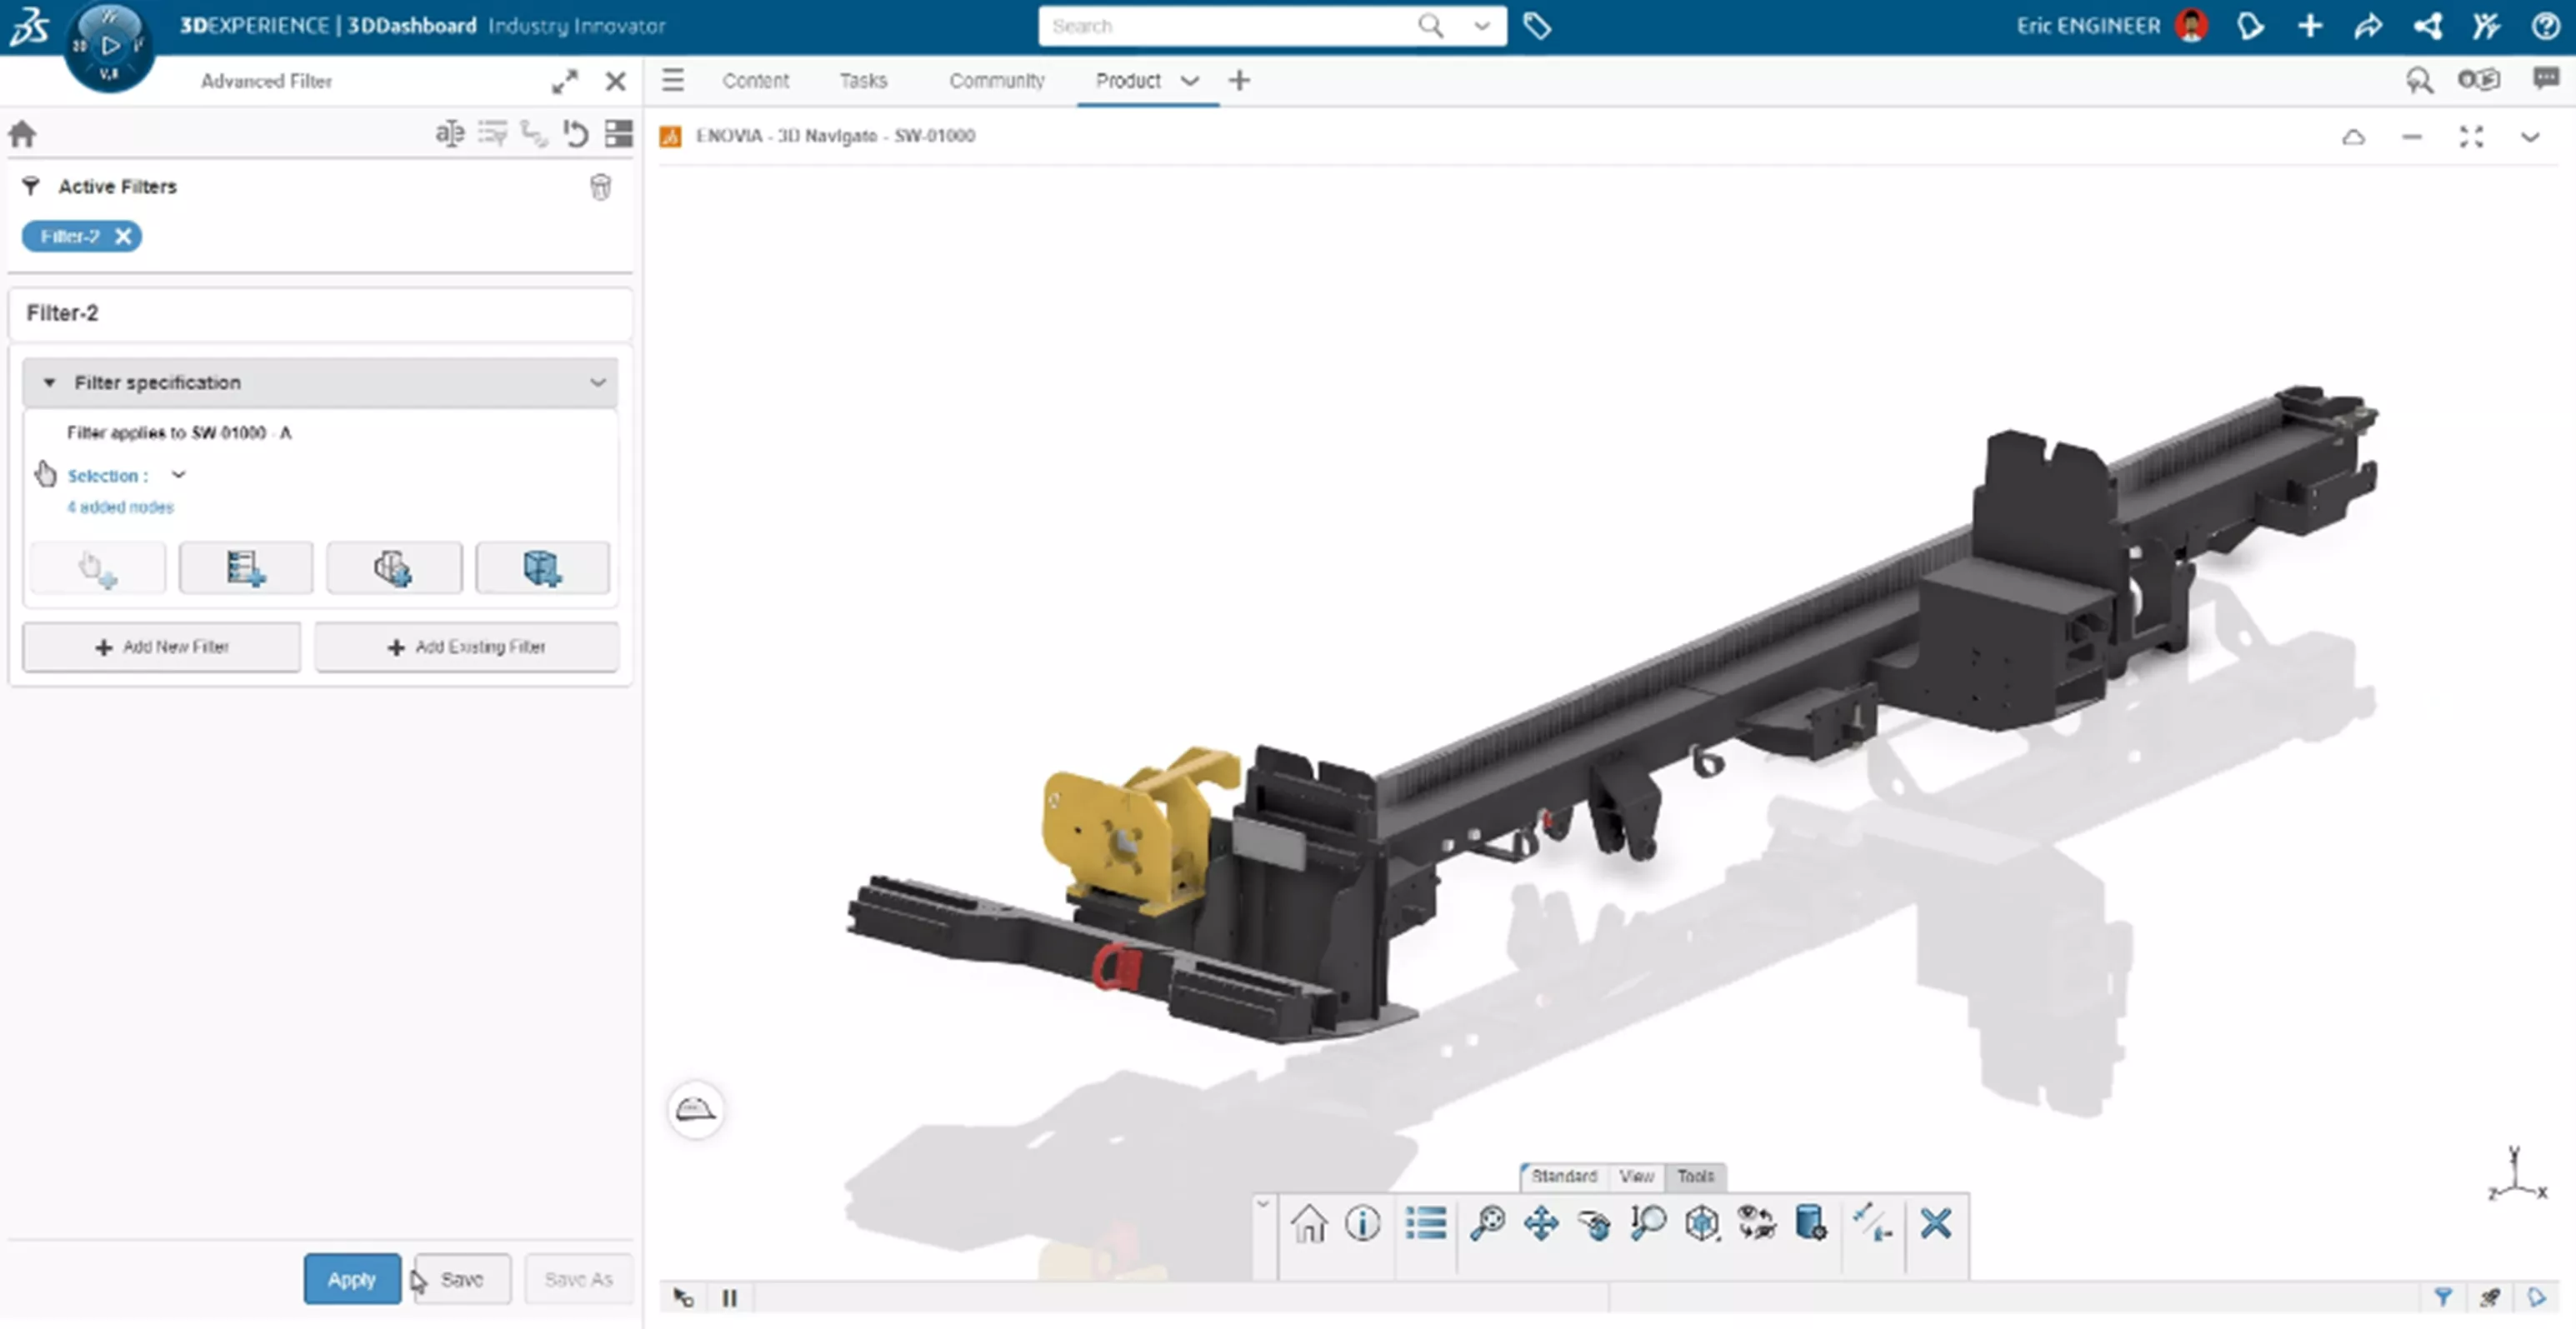This screenshot has width=2576, height=1329.
Task: Pause playback in the bottom bar
Action: [729, 1297]
